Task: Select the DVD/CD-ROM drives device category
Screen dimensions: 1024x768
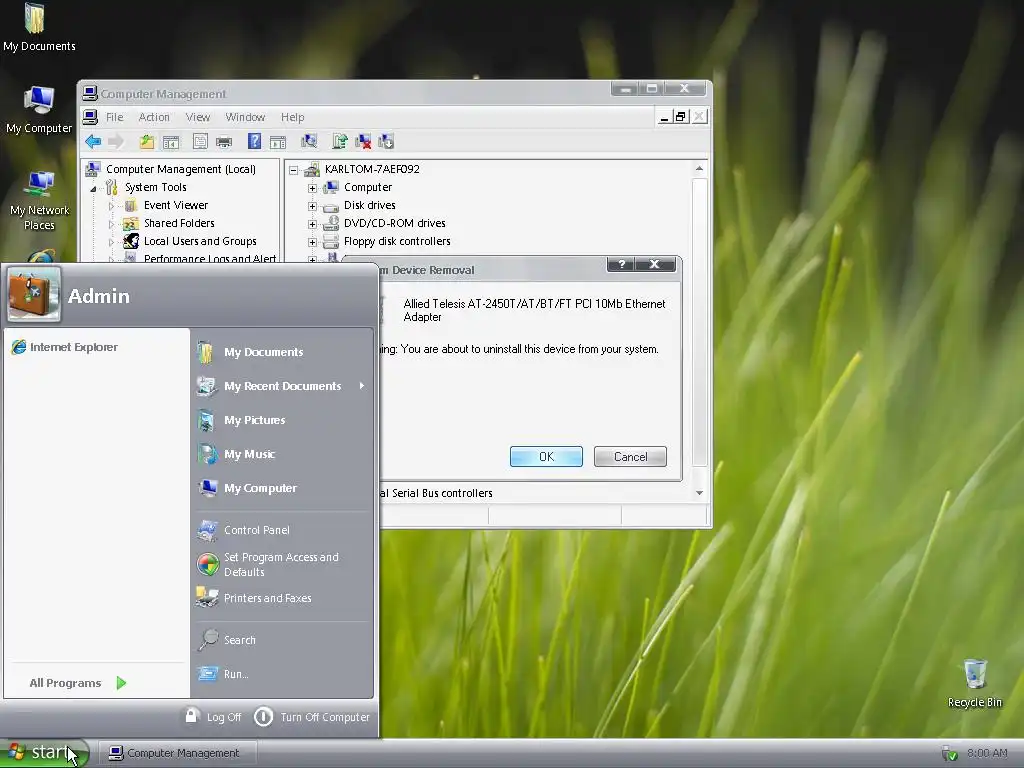Action: (394, 223)
